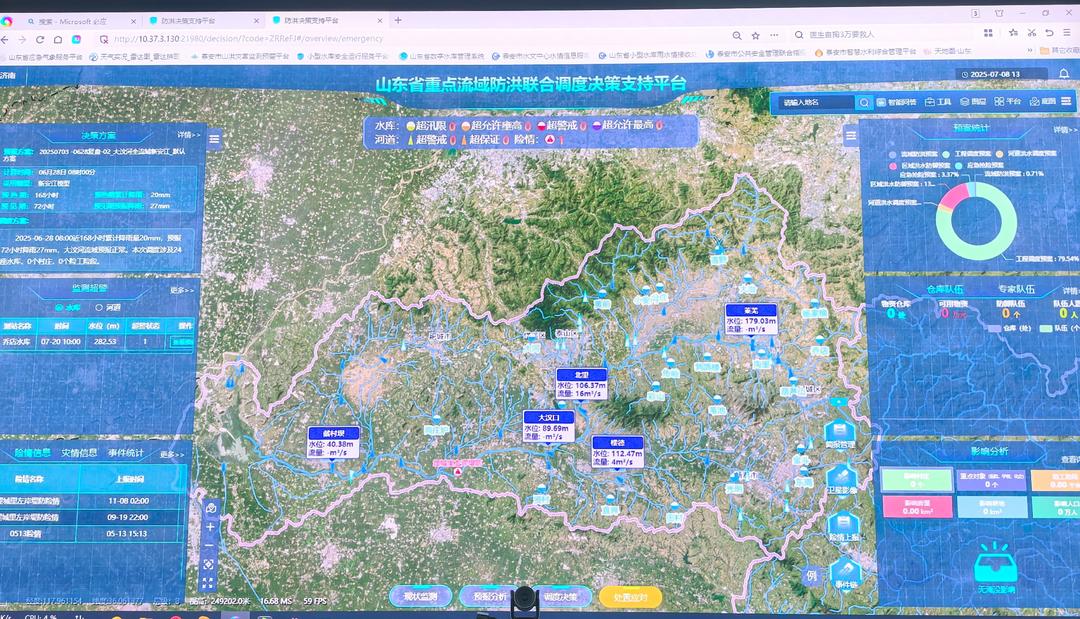The height and width of the screenshot is (619, 1080).
Task: Expand 详情>> in the 决策方案 panel
Action: (187, 134)
